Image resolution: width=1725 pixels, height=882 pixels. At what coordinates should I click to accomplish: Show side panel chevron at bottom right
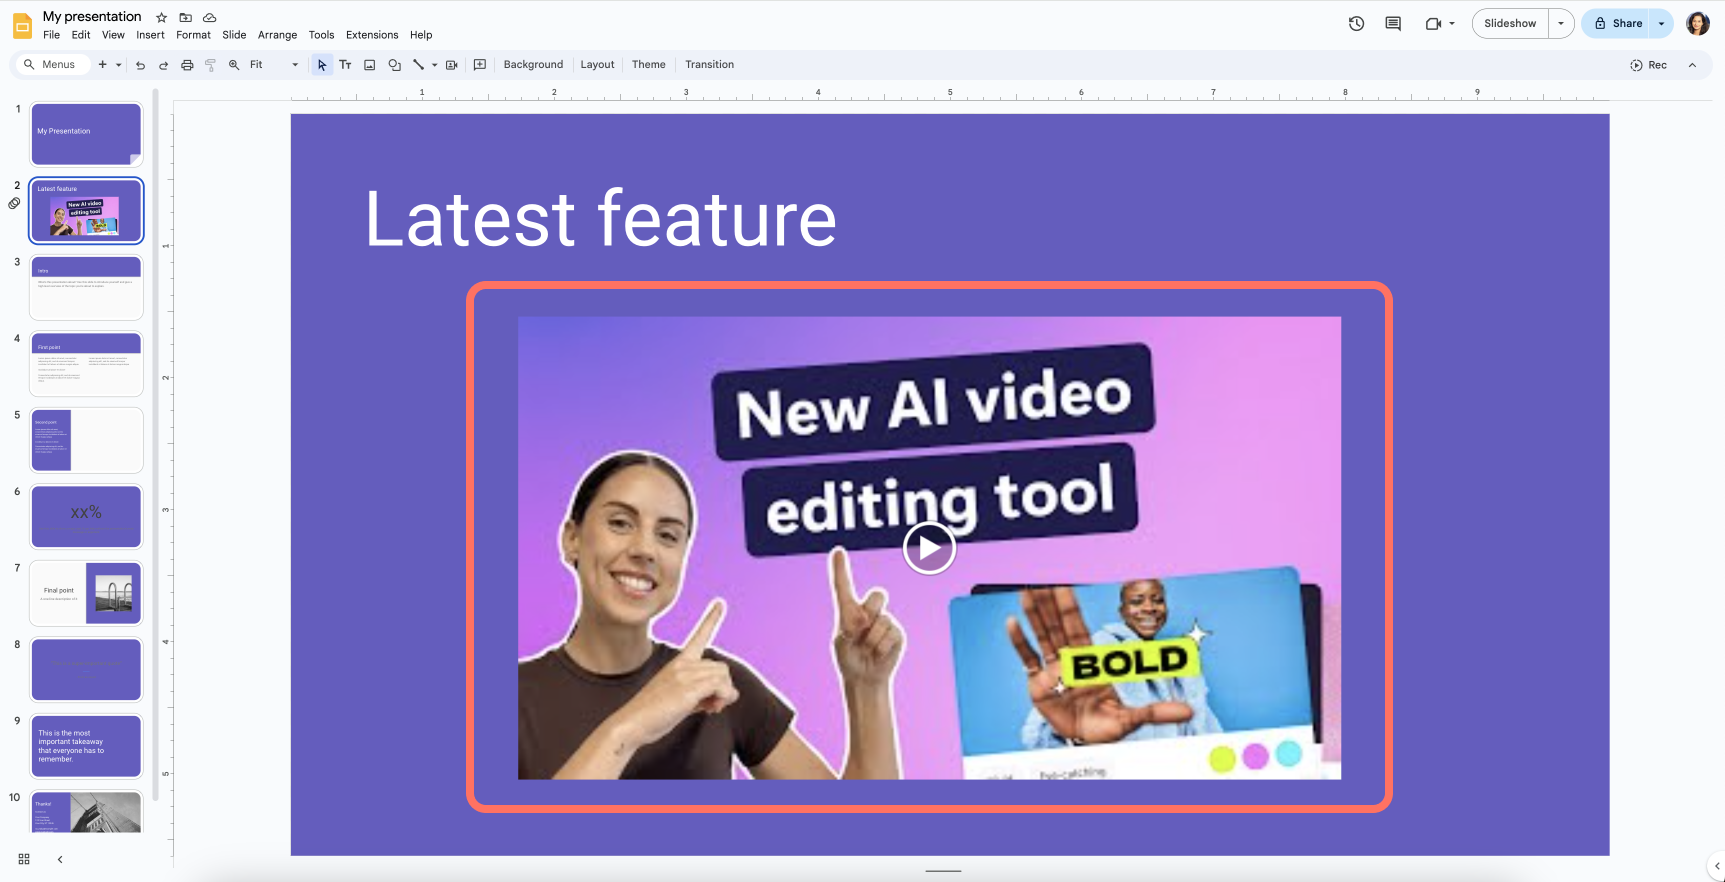1716,866
